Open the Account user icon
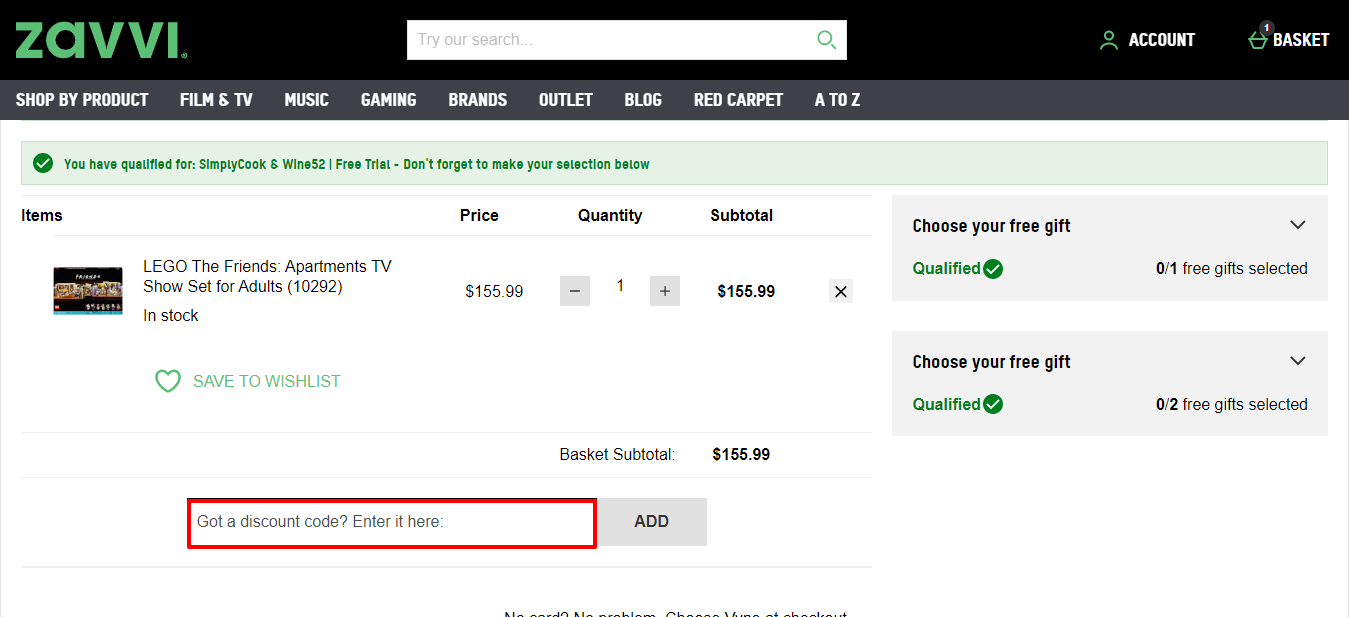This screenshot has width=1349, height=617. coord(1108,40)
